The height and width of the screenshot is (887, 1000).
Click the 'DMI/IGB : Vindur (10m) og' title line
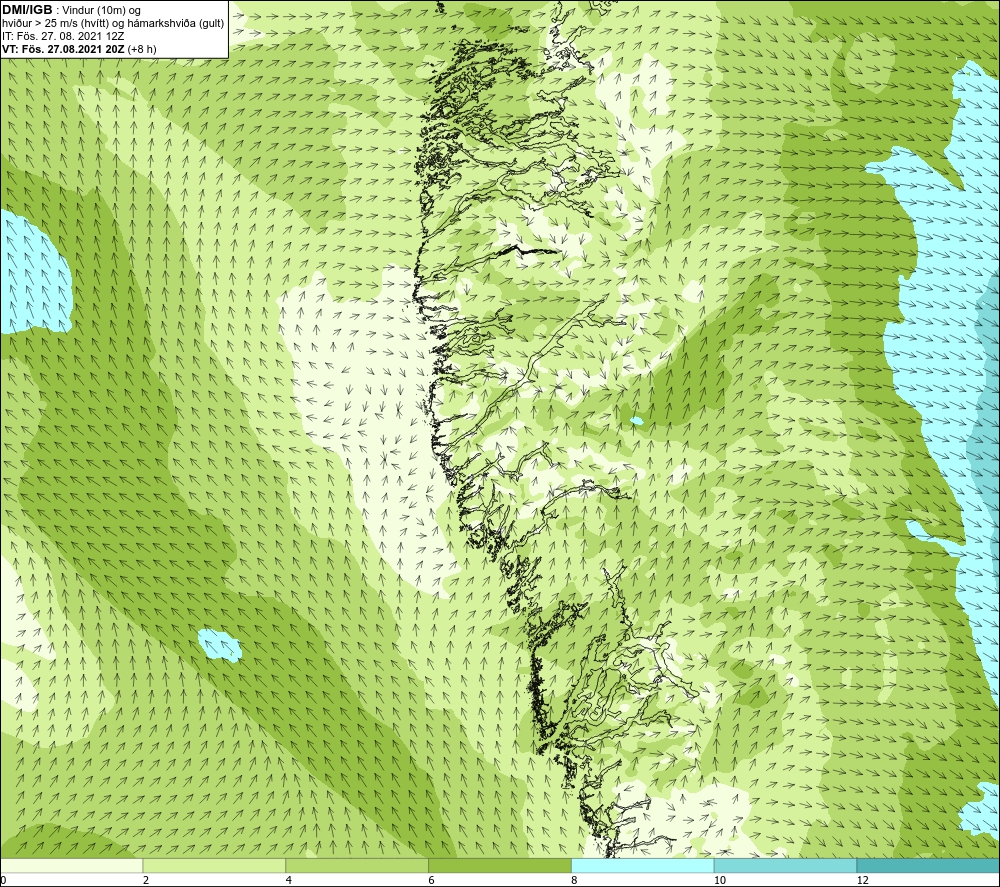click(x=71, y=10)
